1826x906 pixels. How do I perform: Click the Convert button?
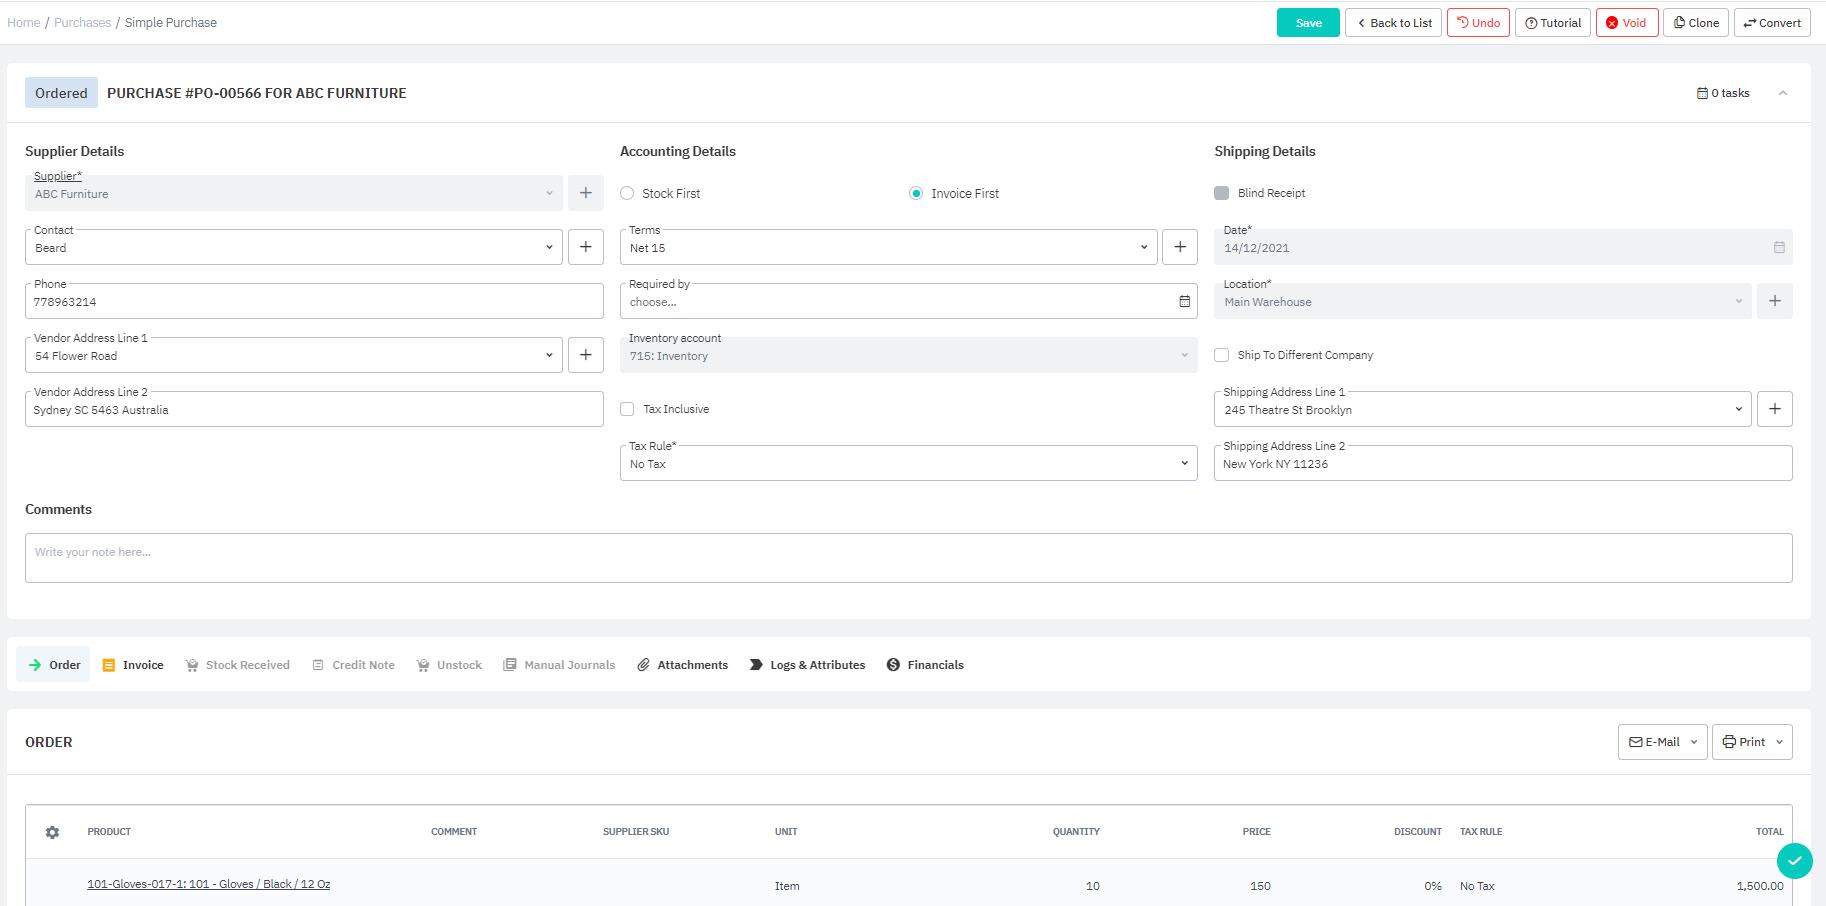click(x=1772, y=23)
